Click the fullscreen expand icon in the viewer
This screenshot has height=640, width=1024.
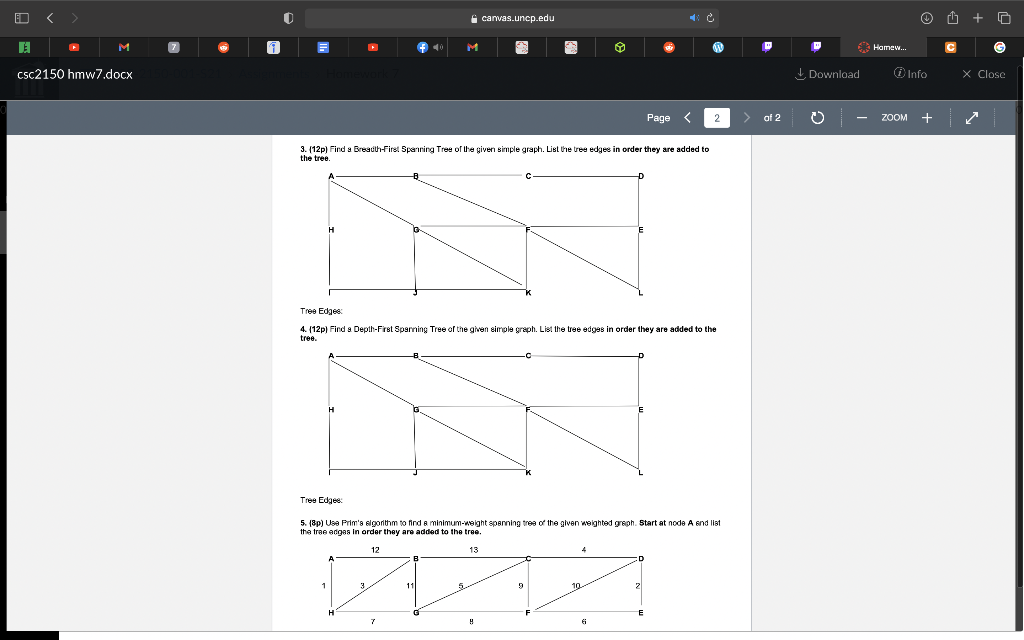969,117
